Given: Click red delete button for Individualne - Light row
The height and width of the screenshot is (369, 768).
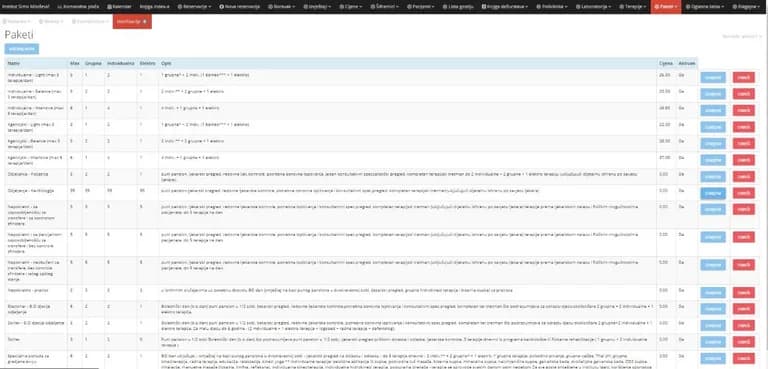Looking at the screenshot, I should (x=744, y=77).
